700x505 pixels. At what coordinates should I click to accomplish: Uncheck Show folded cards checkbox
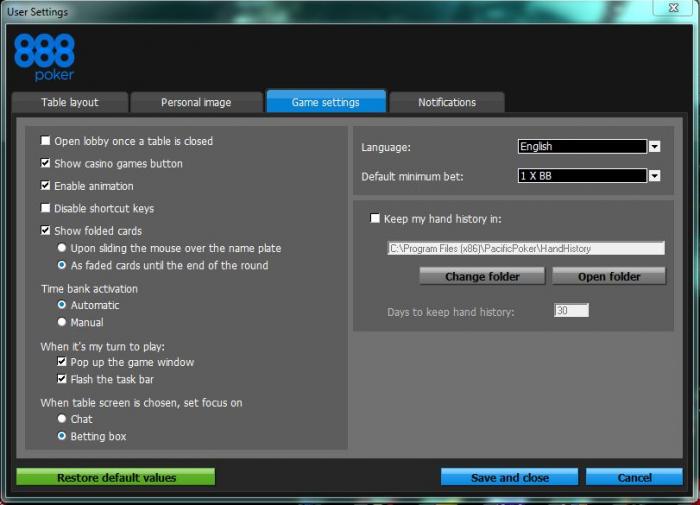[x=46, y=230]
